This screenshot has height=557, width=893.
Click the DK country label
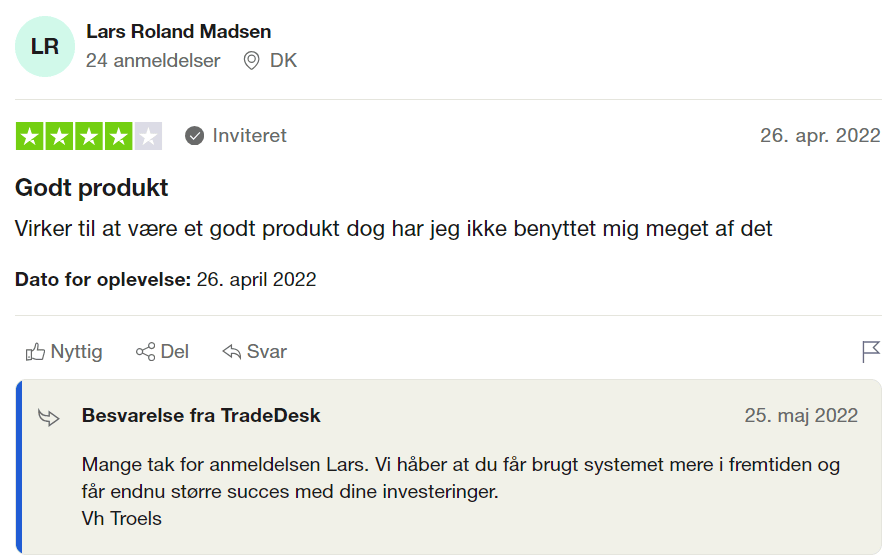pyautogui.click(x=283, y=60)
